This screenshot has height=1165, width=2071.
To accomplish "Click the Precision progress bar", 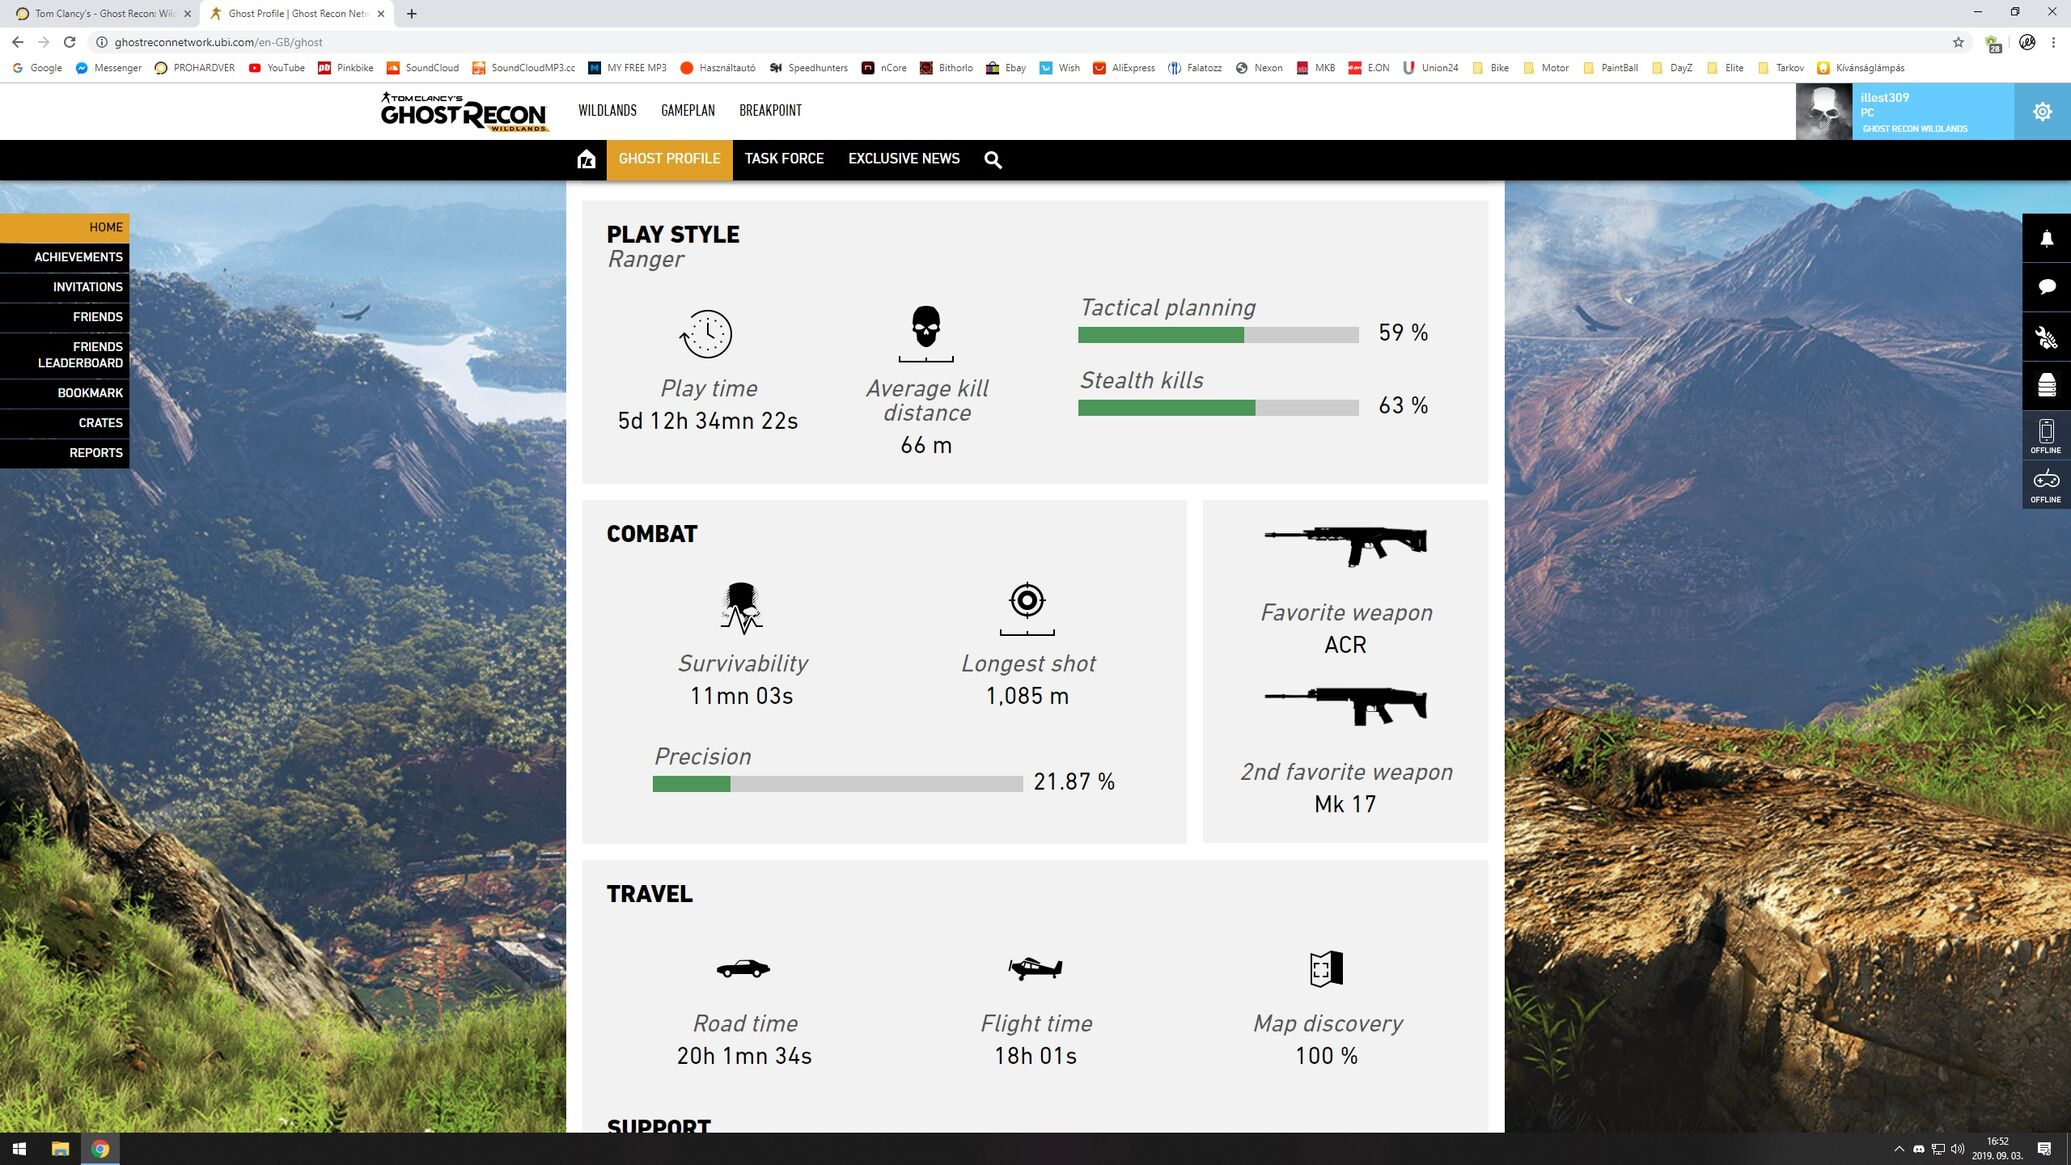I will click(837, 784).
